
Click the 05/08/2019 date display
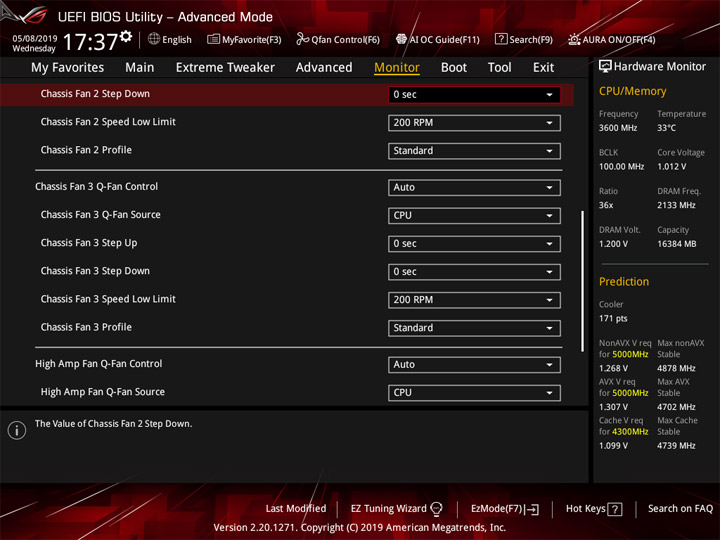(35, 39)
